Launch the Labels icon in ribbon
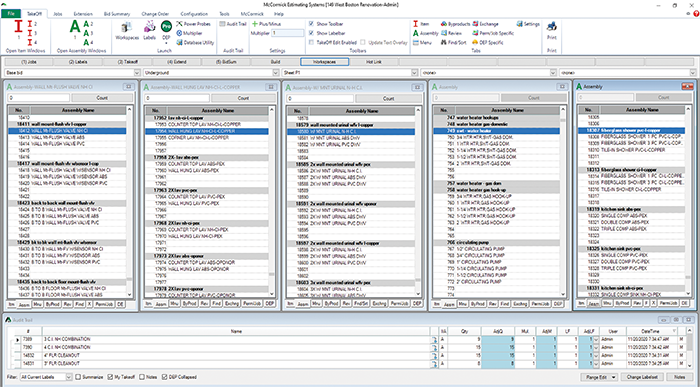This screenshot has width=700, height=387. click(x=150, y=31)
